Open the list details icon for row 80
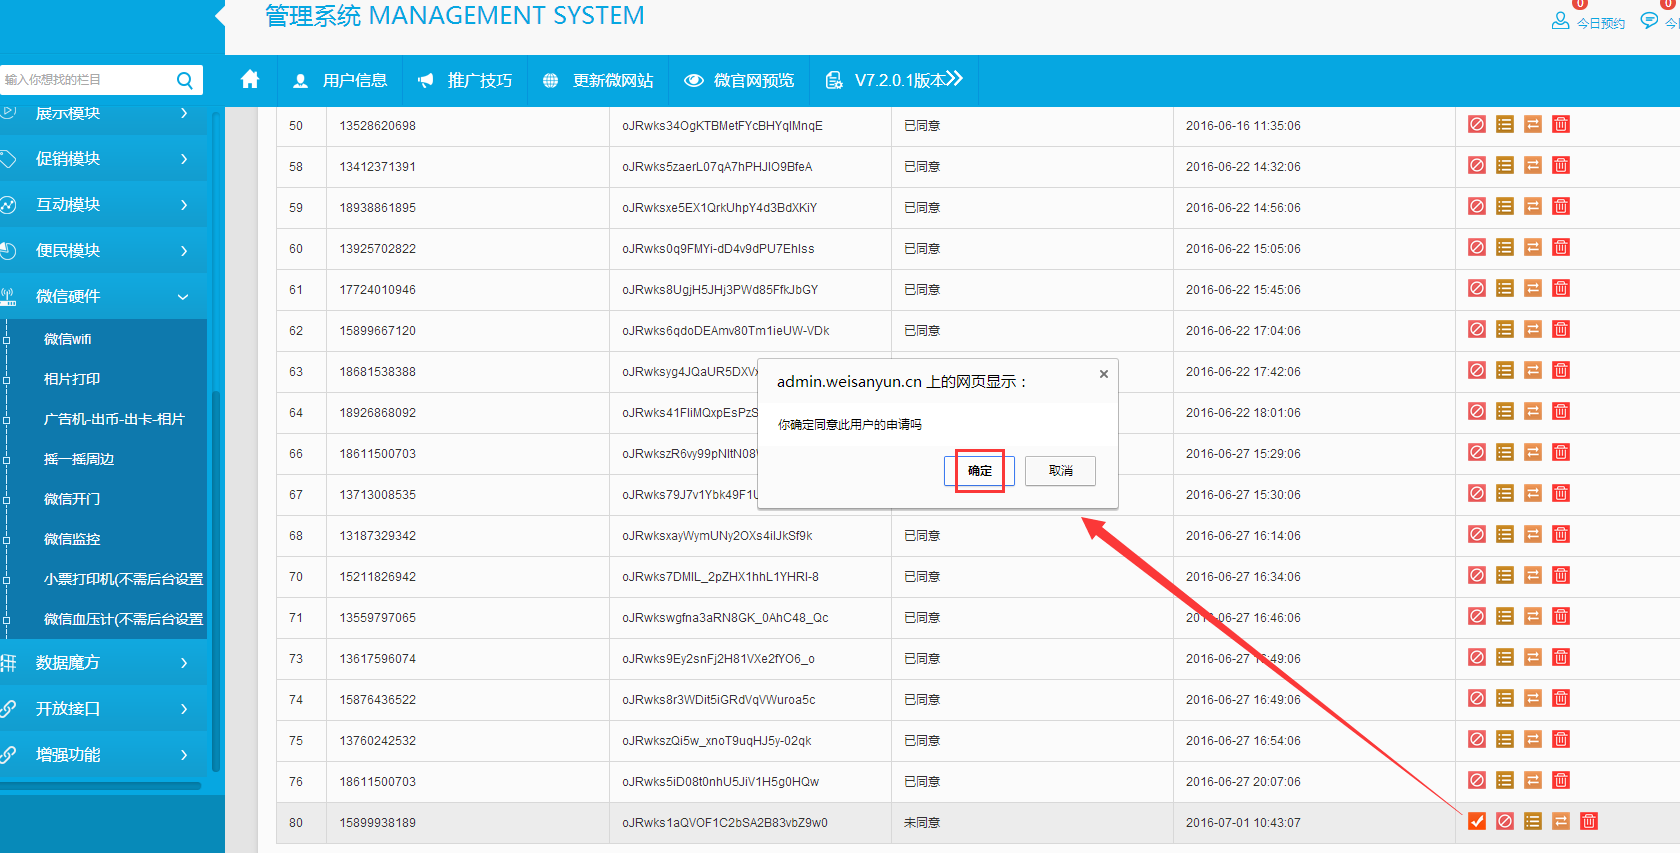Viewport: 1680px width, 853px height. coord(1533,821)
